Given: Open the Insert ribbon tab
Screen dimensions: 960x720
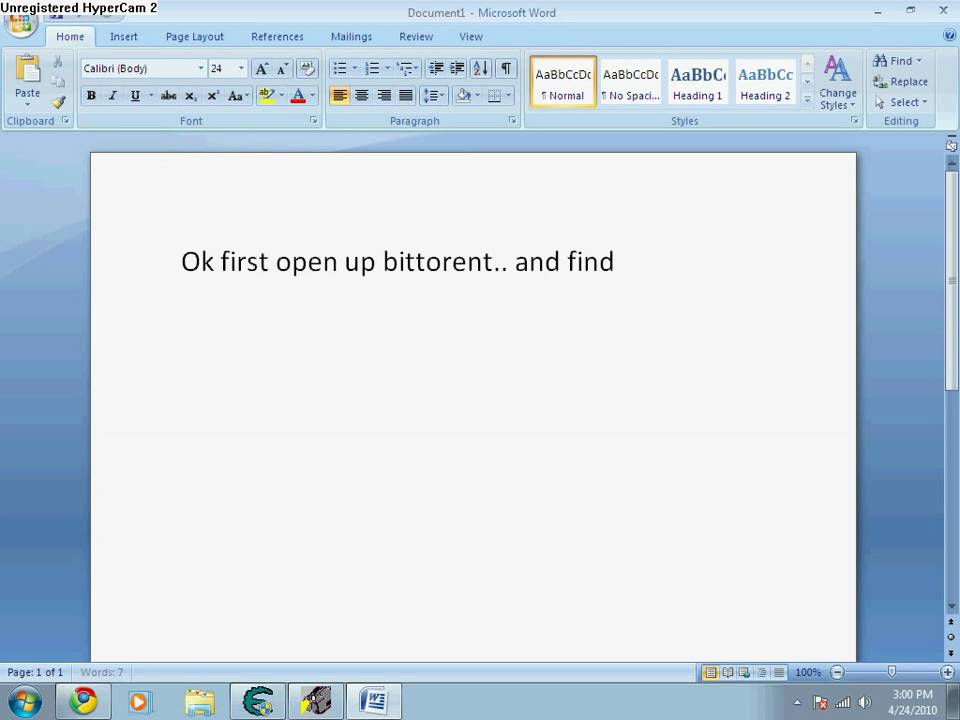Looking at the screenshot, I should pos(124,37).
